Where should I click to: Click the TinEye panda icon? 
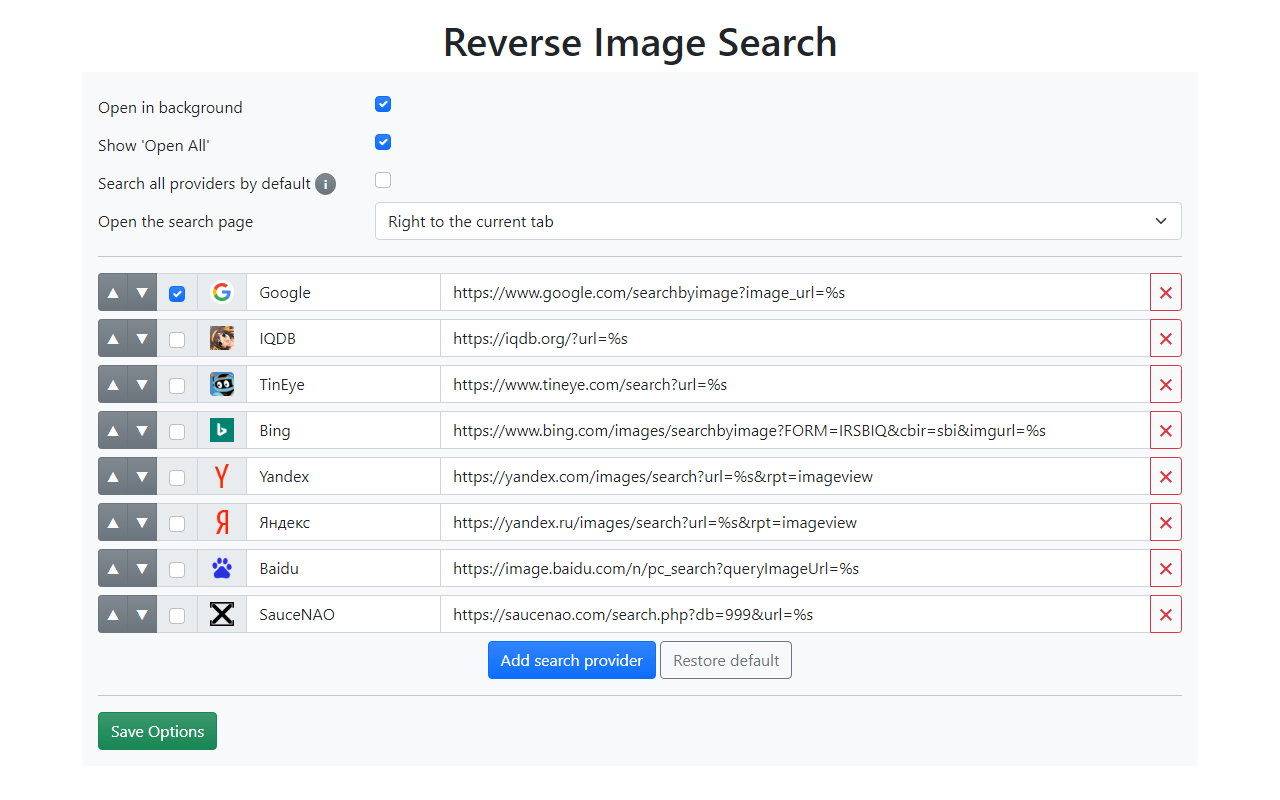(x=222, y=384)
